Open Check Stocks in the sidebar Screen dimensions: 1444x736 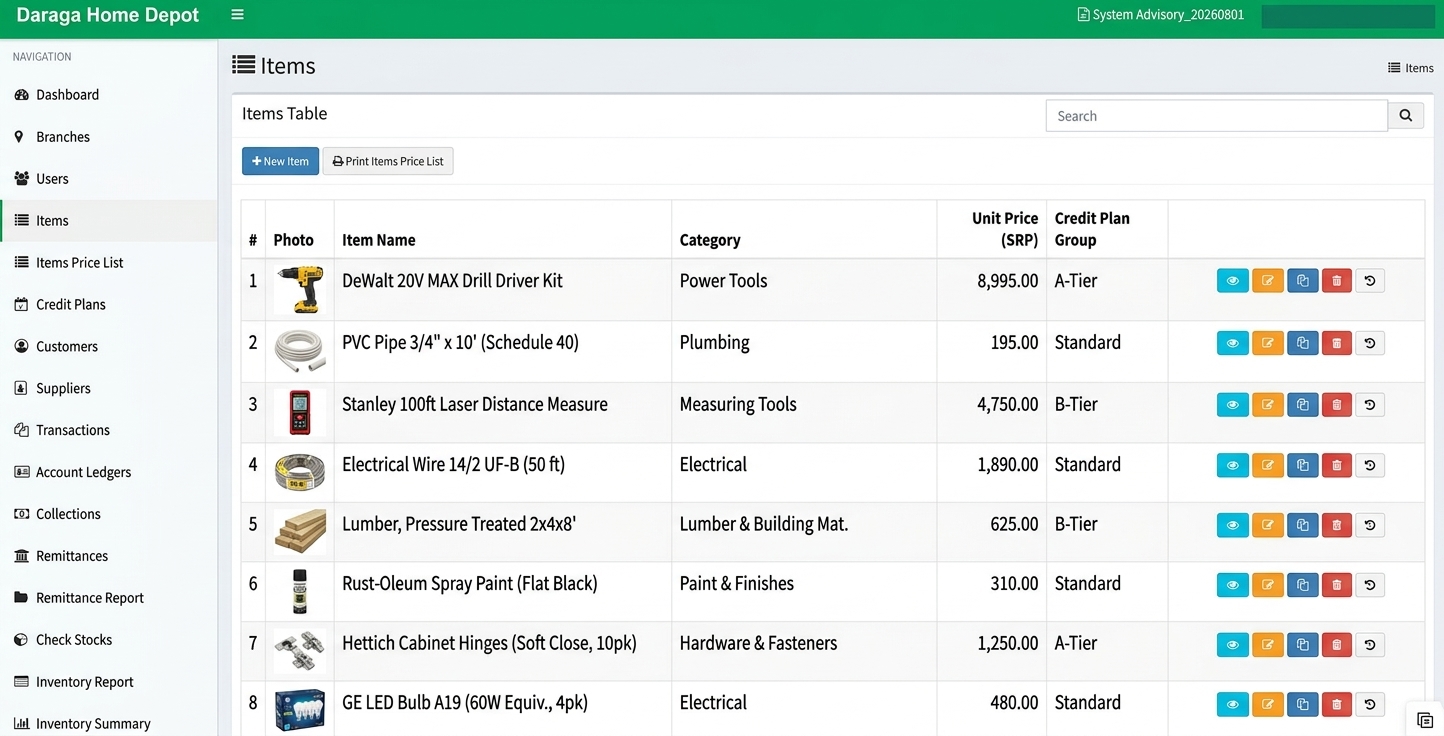(x=108, y=640)
